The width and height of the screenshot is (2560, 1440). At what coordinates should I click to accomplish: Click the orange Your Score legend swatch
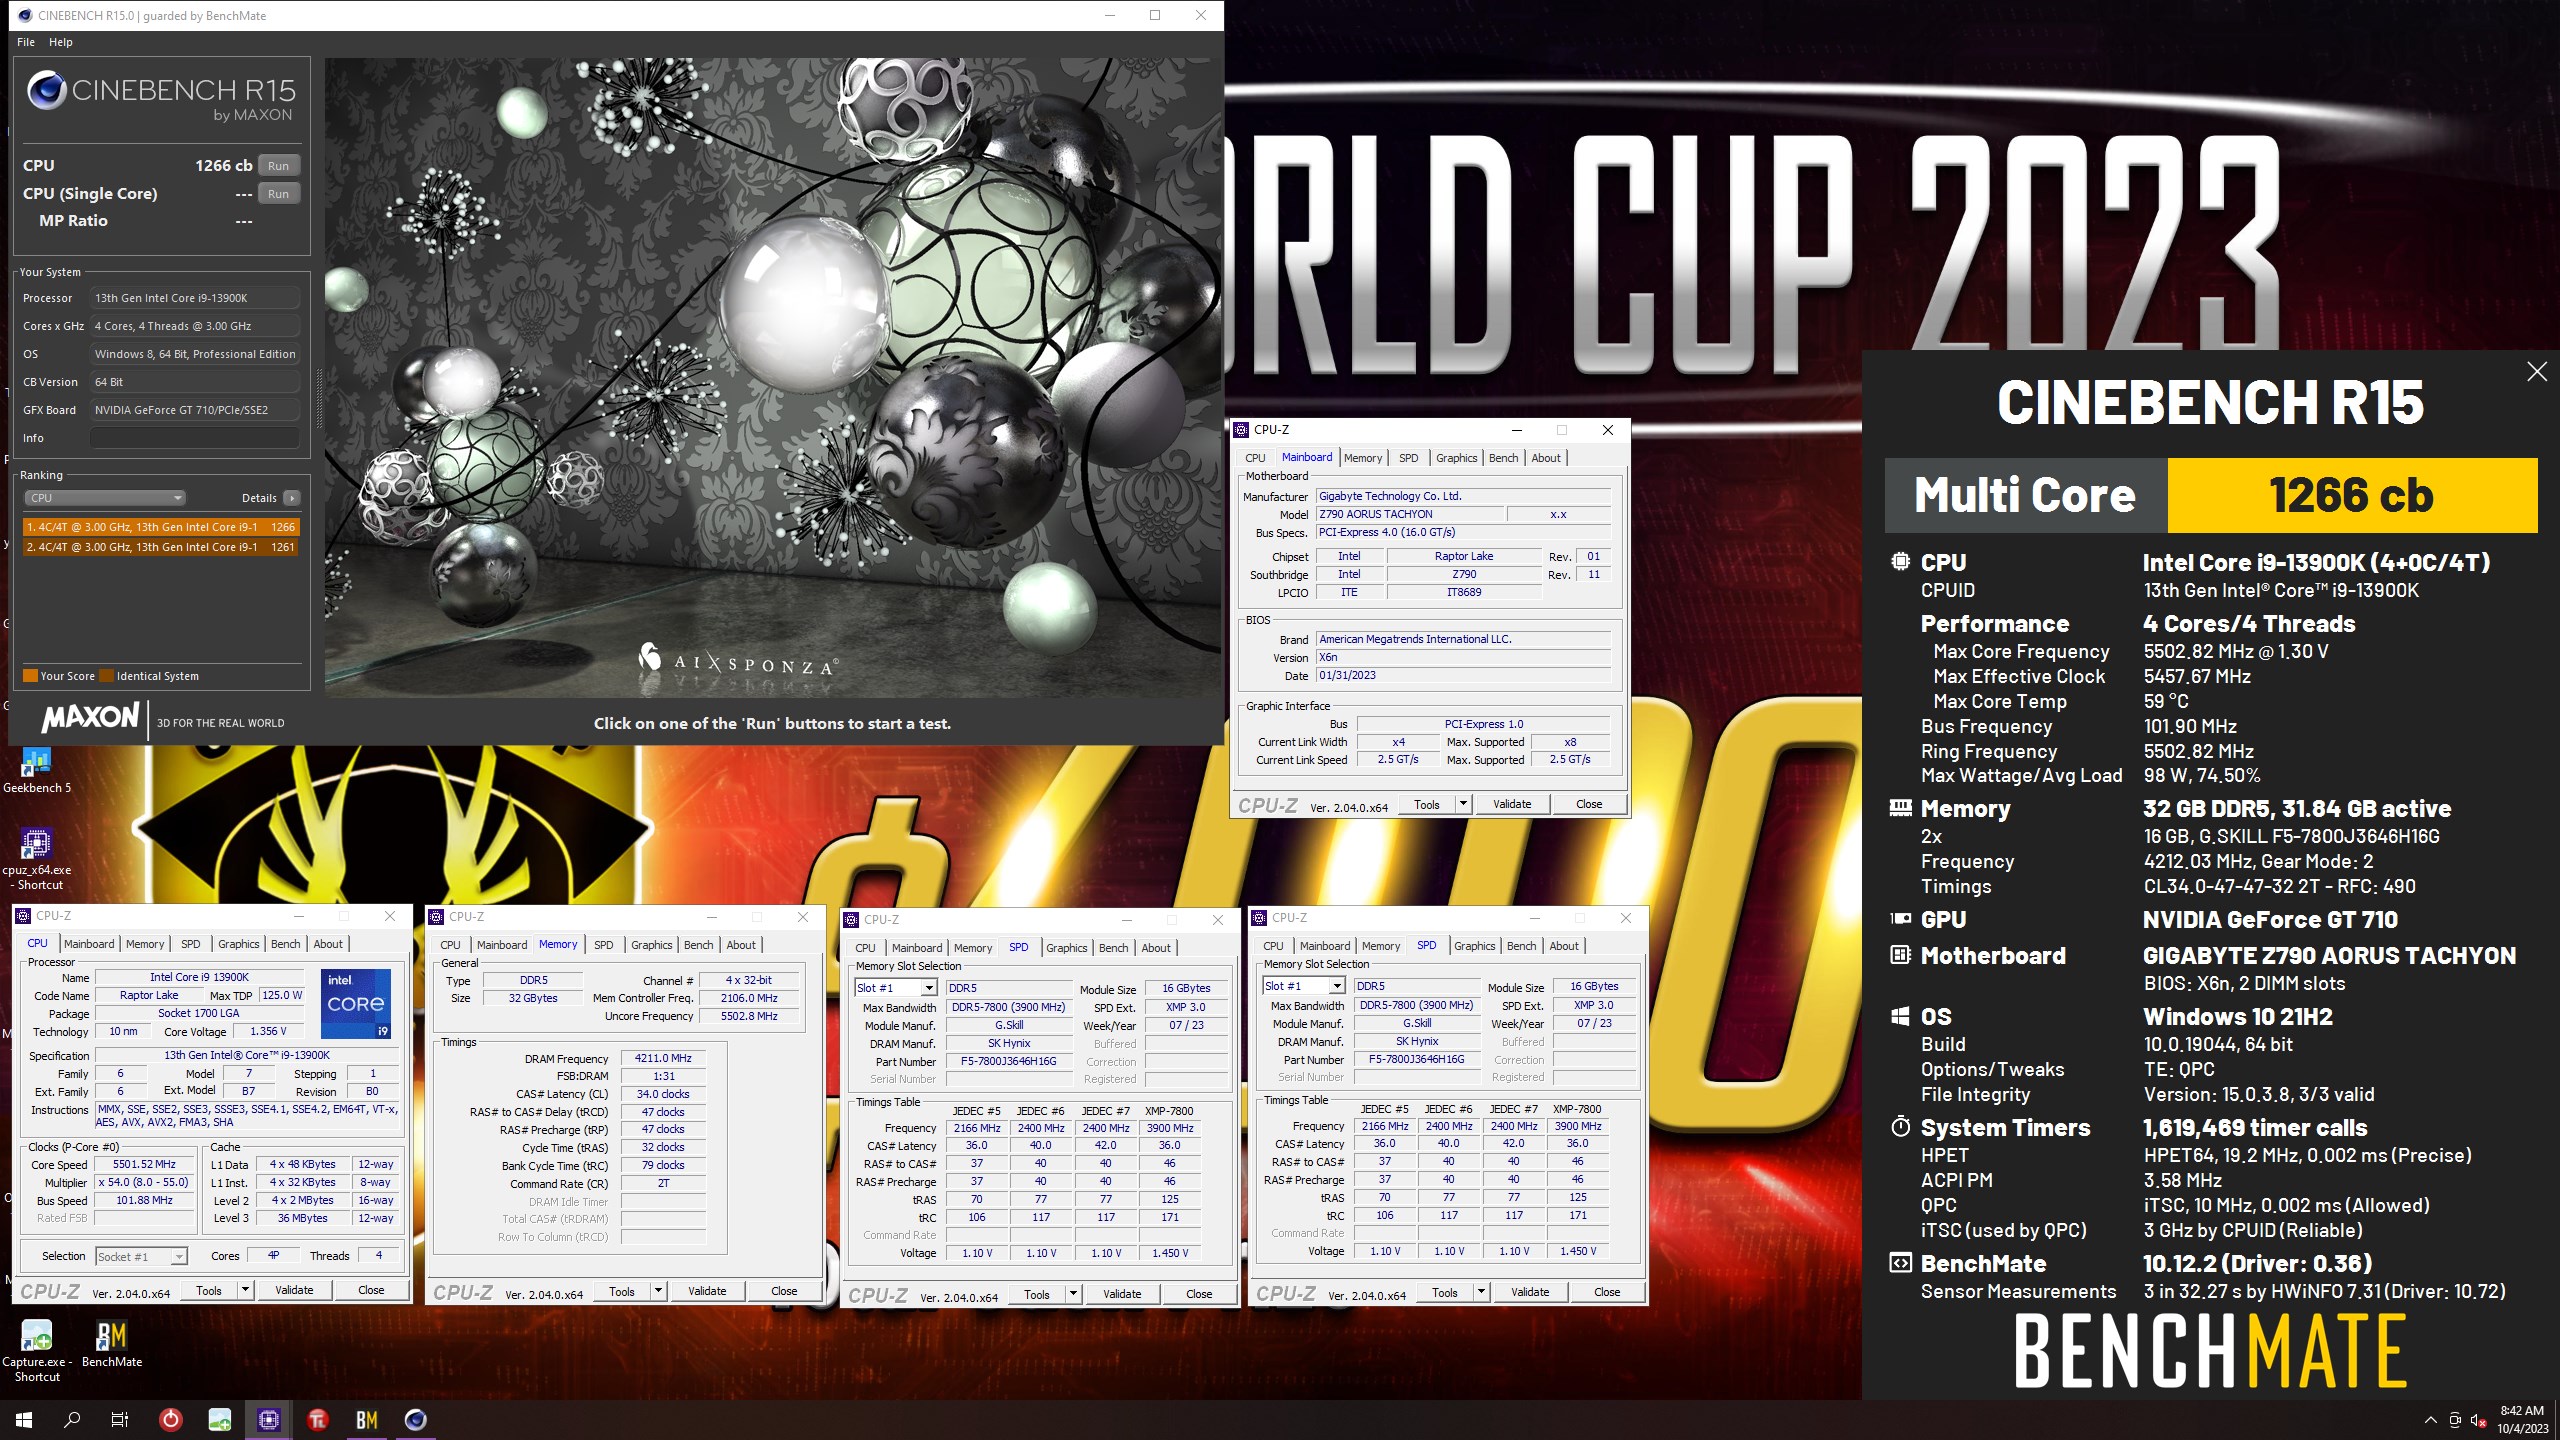tap(30, 676)
